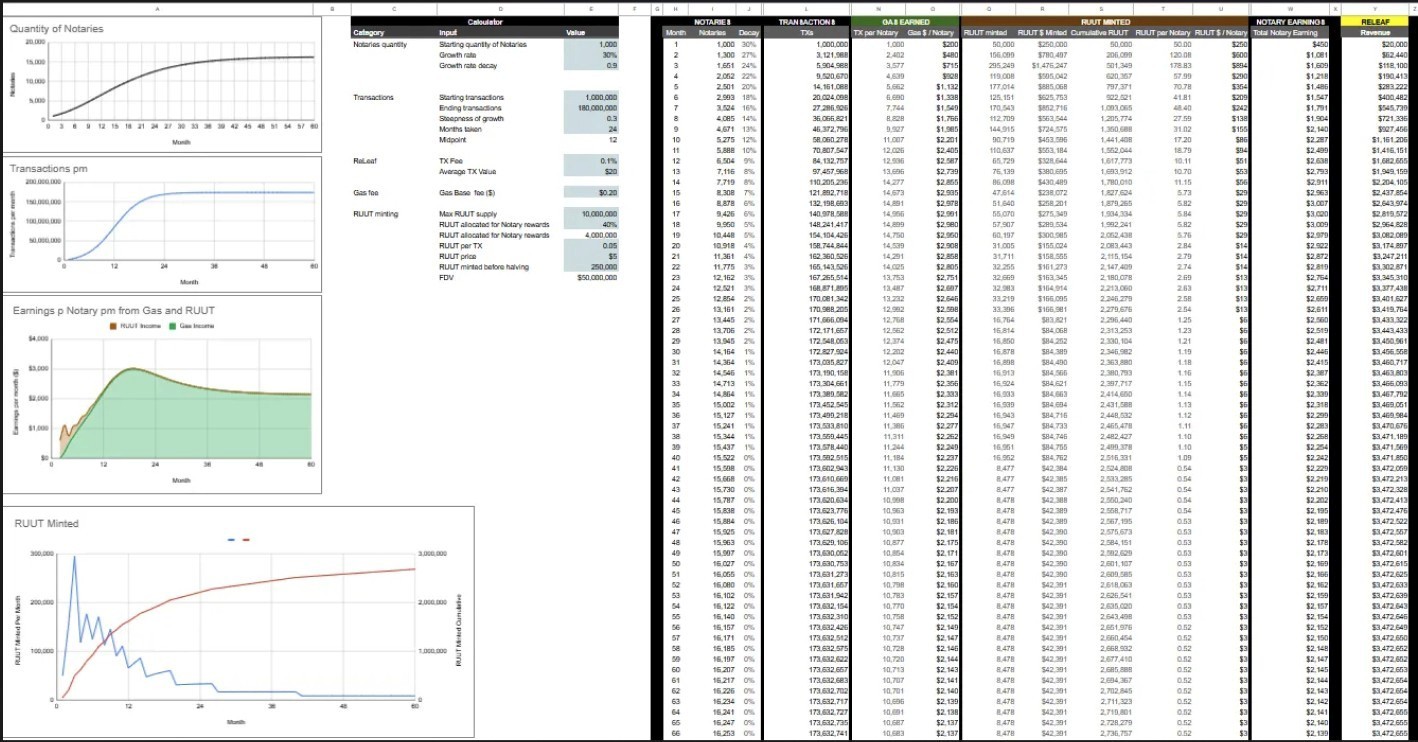Select the Max RUUT supply 10,000,000 cell

(591, 214)
